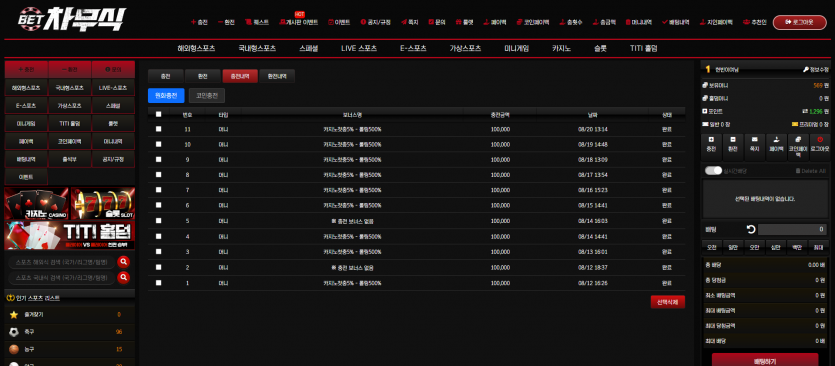Click the search icon for 국내식 sports search
835x366 pixels.
tap(124, 277)
